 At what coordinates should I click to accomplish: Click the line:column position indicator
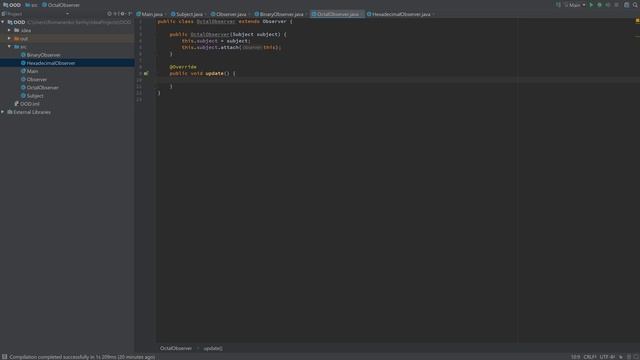(x=576, y=357)
